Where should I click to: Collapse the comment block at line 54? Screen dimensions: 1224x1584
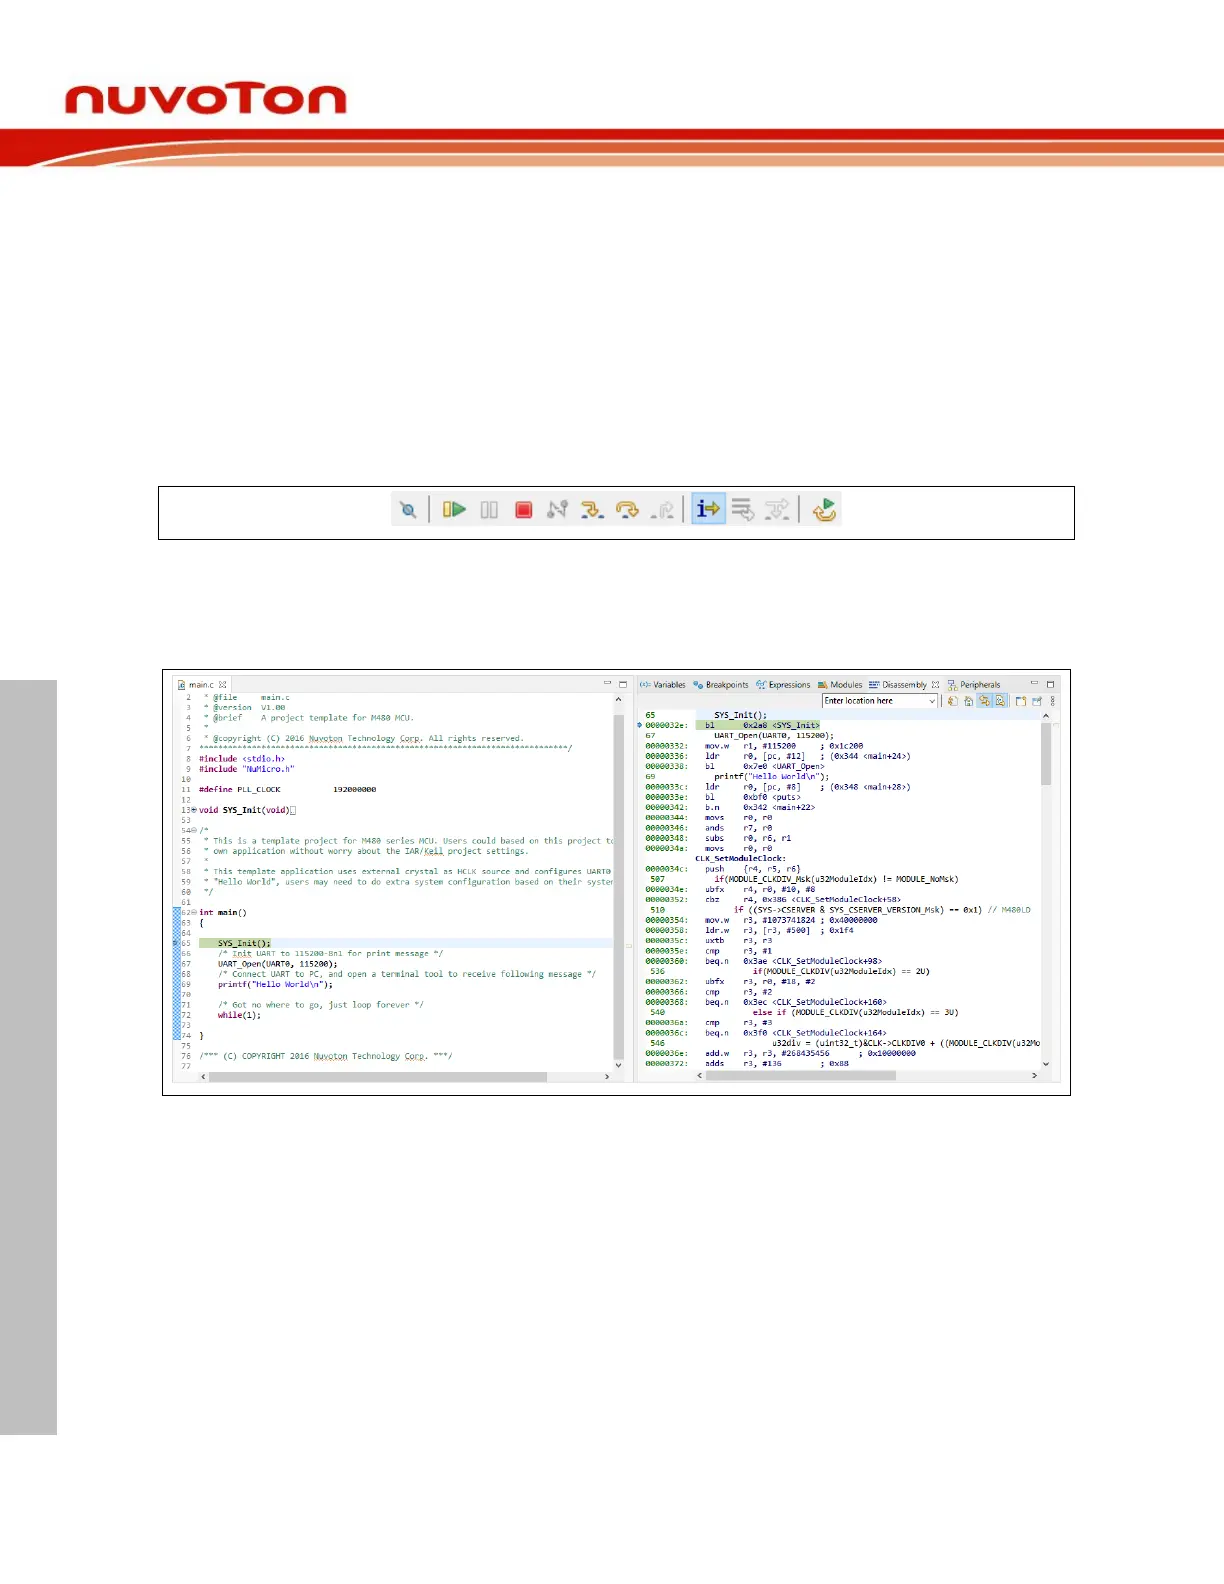point(194,830)
